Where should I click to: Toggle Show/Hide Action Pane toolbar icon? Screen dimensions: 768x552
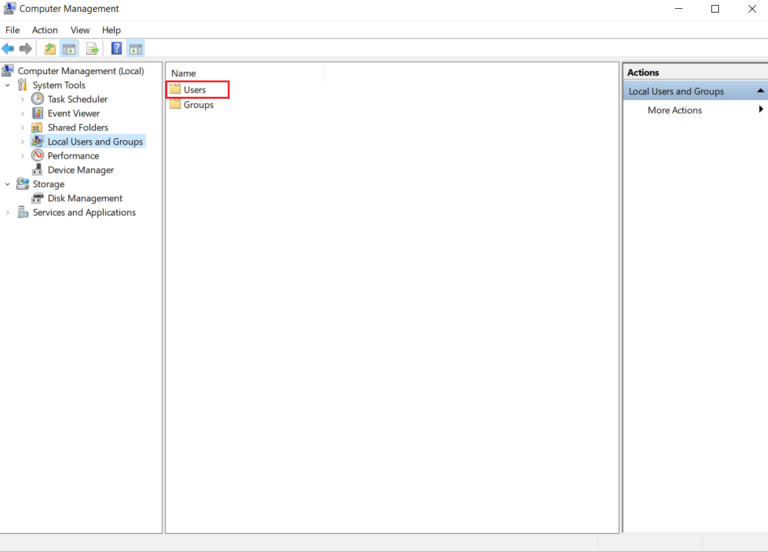[136, 48]
